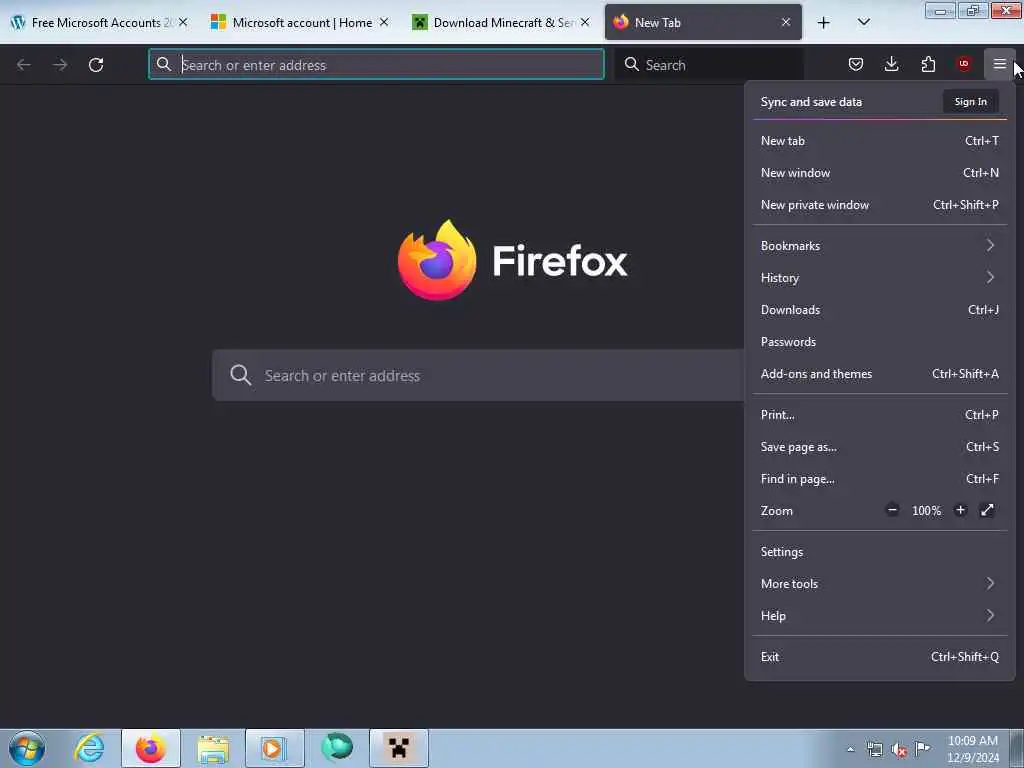Screen dimensions: 1024x768
Task: Choose Save page as...
Action: 880,447
